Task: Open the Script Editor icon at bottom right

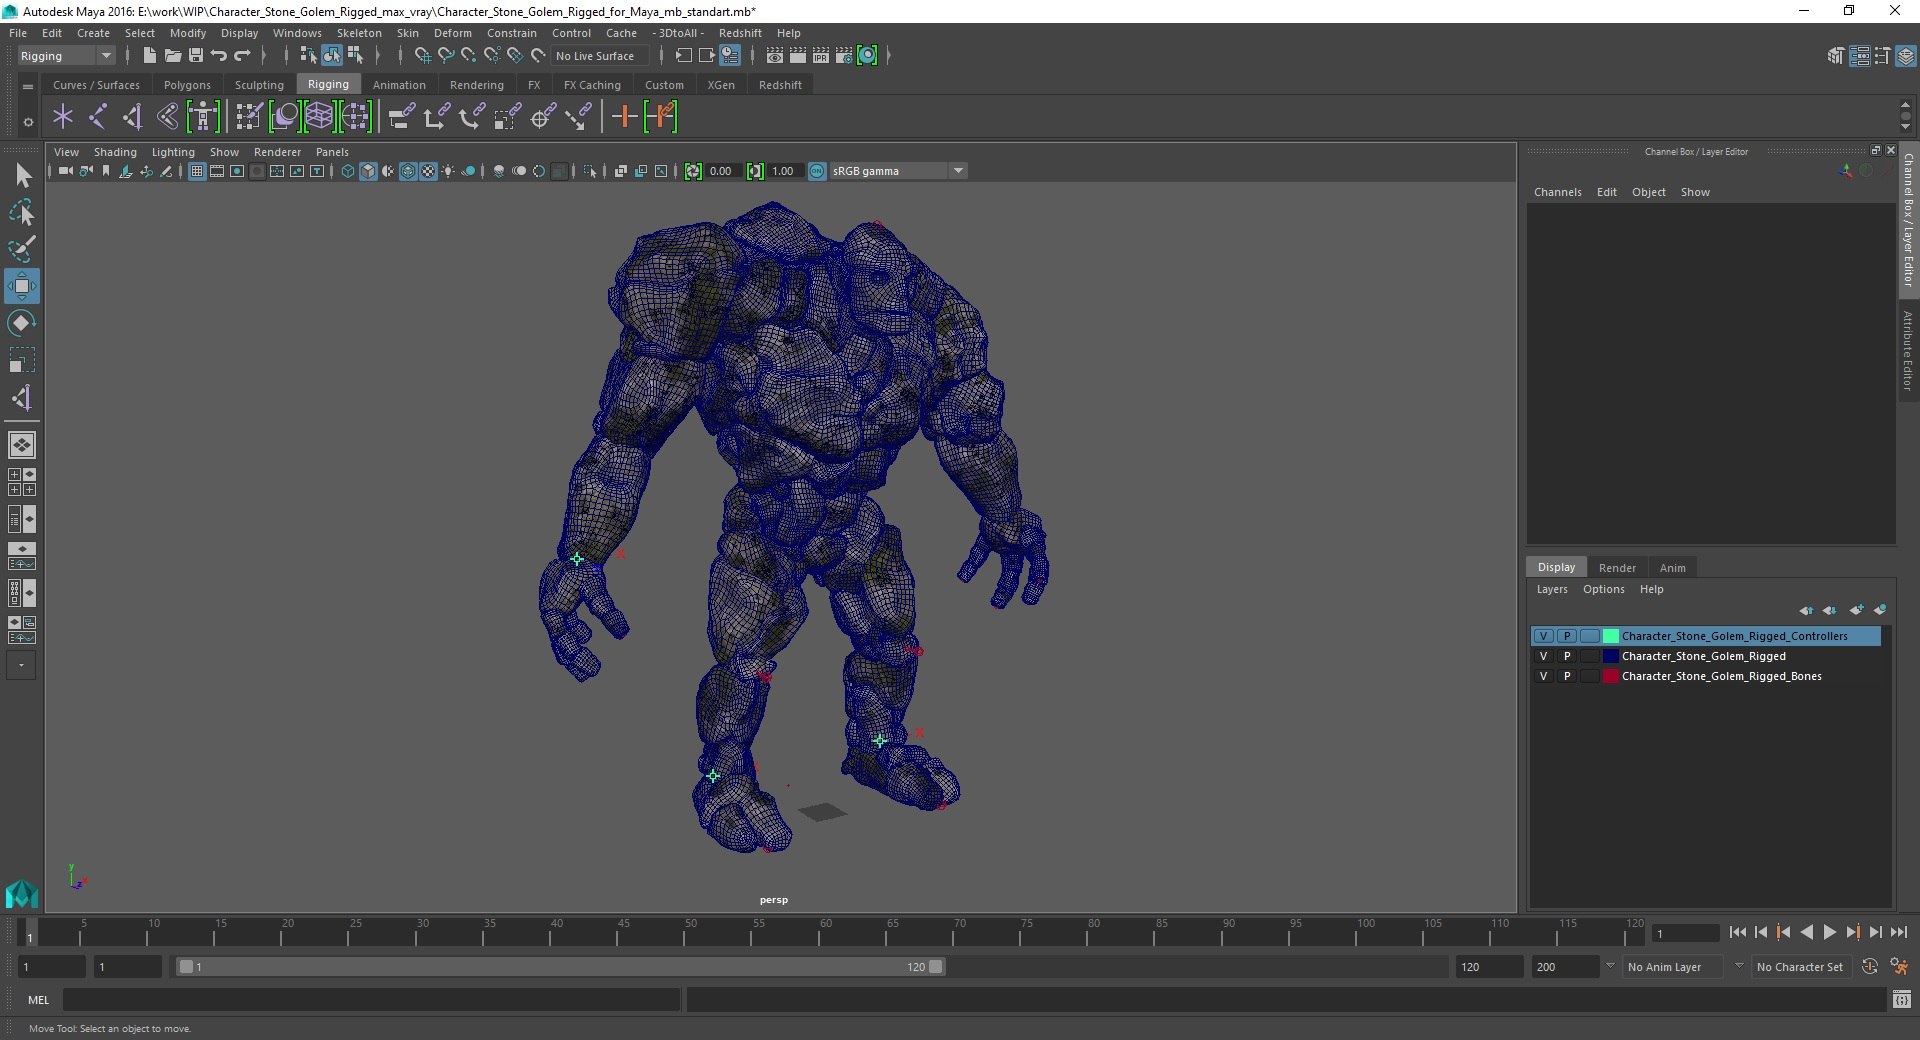Action: (x=1902, y=999)
